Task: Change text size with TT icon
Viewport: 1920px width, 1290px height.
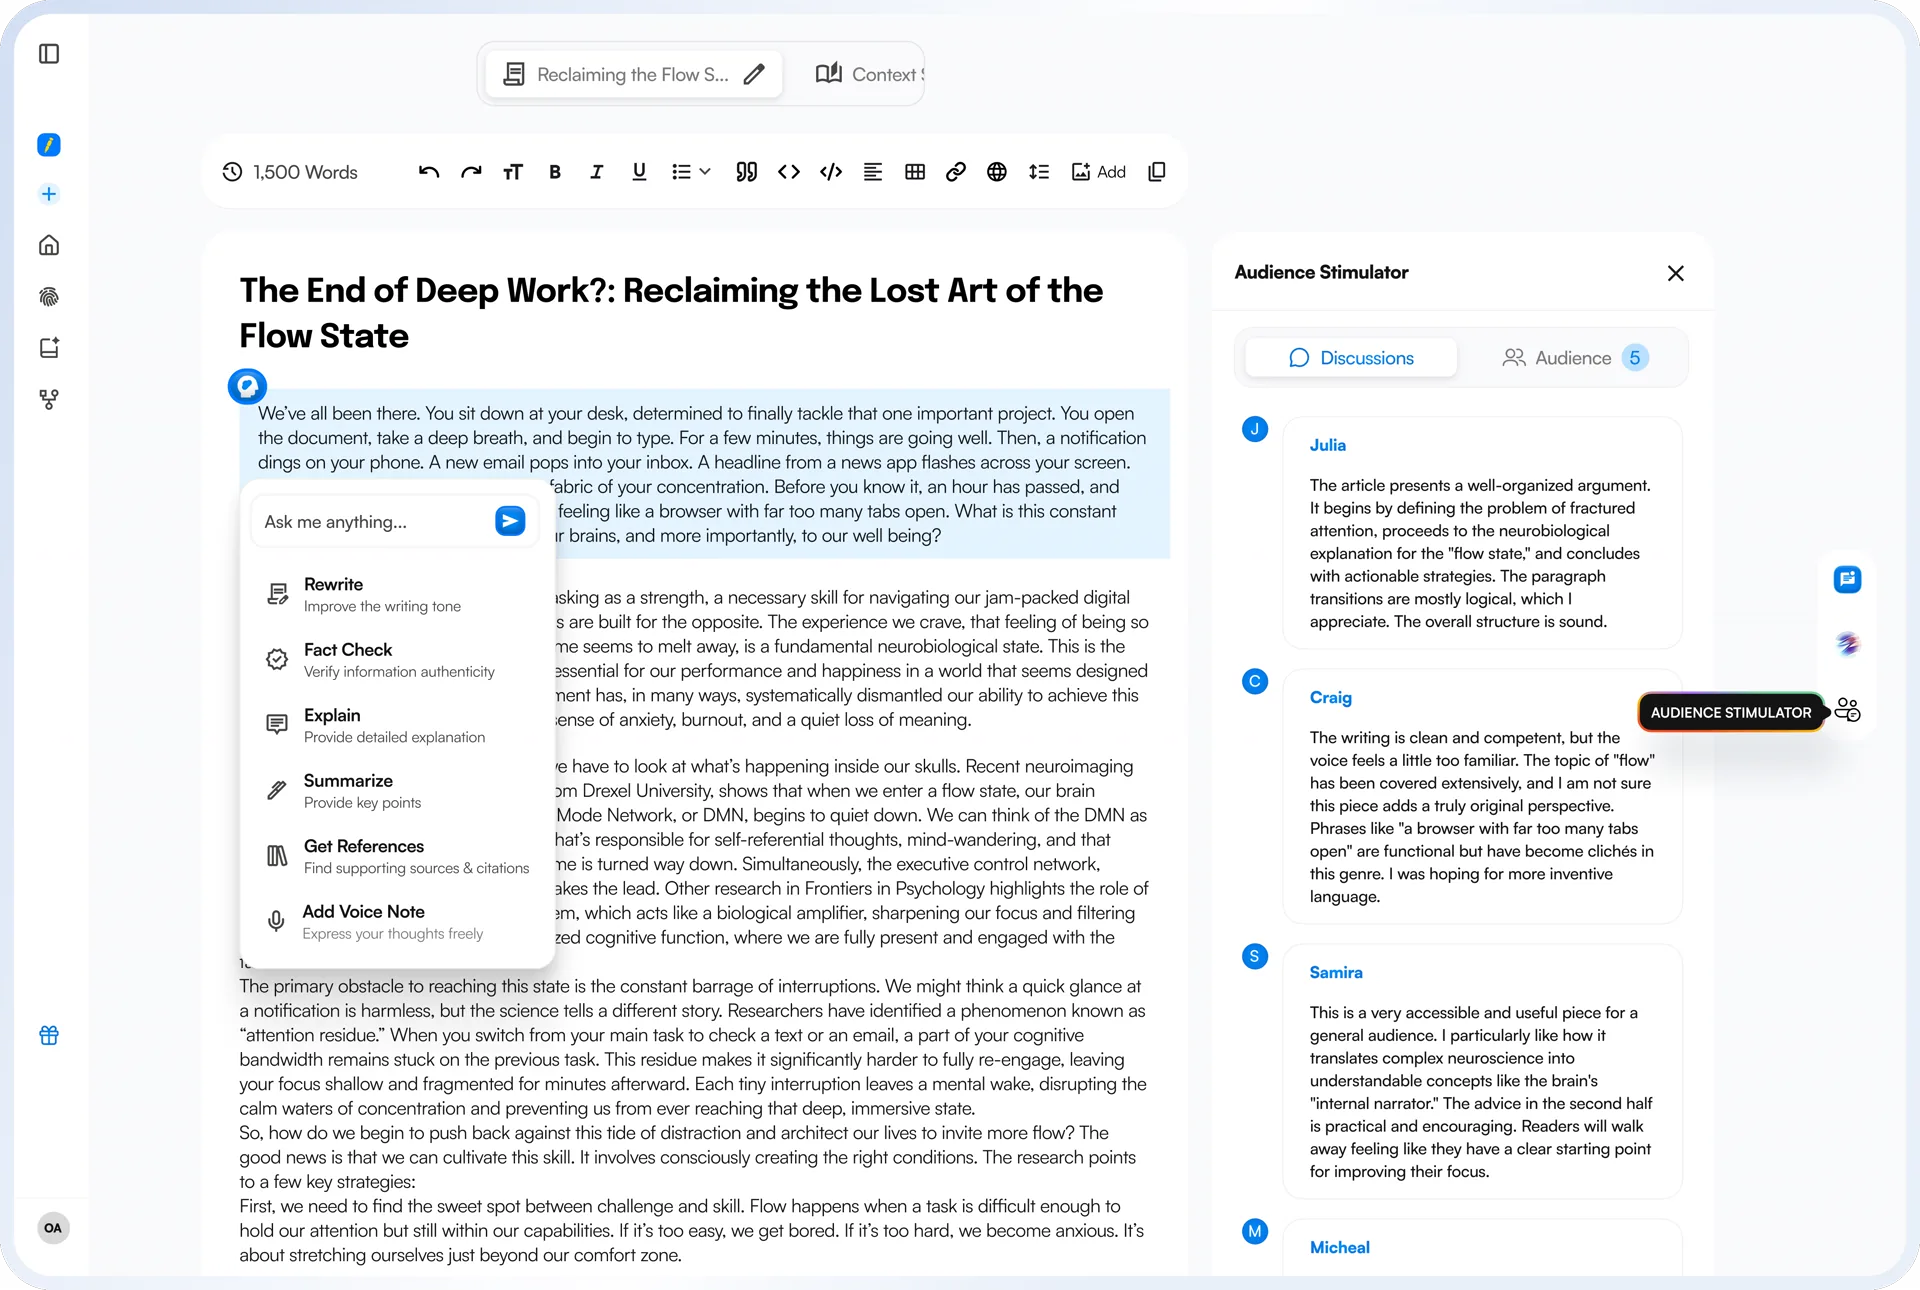Action: 513,172
